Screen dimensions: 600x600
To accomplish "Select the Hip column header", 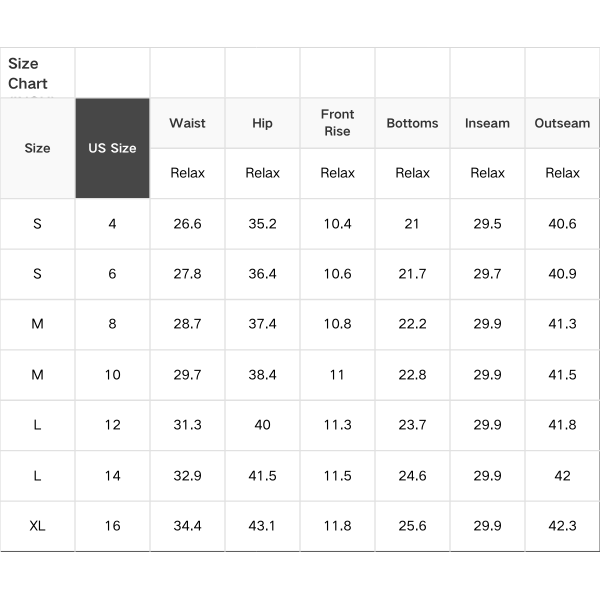I will (x=262, y=123).
